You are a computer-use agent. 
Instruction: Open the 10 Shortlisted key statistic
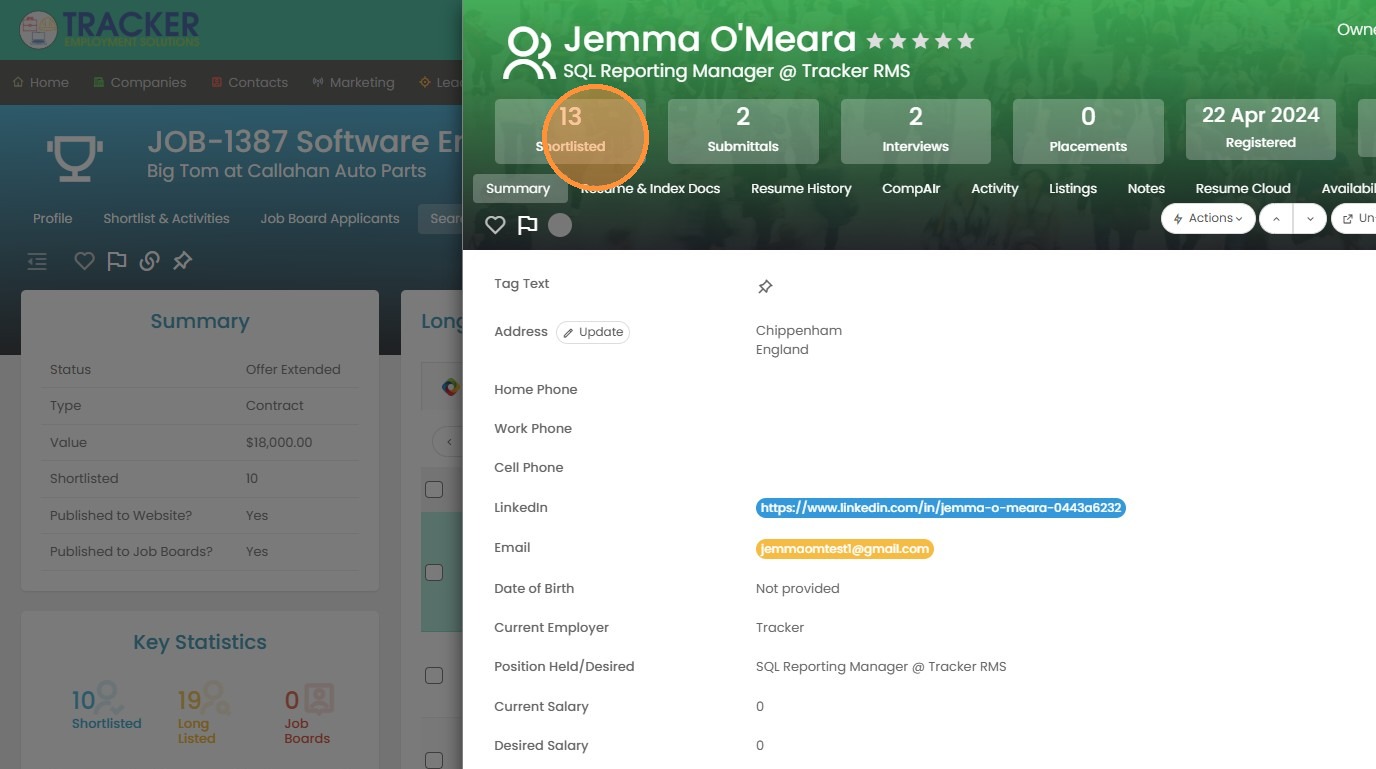pos(106,708)
